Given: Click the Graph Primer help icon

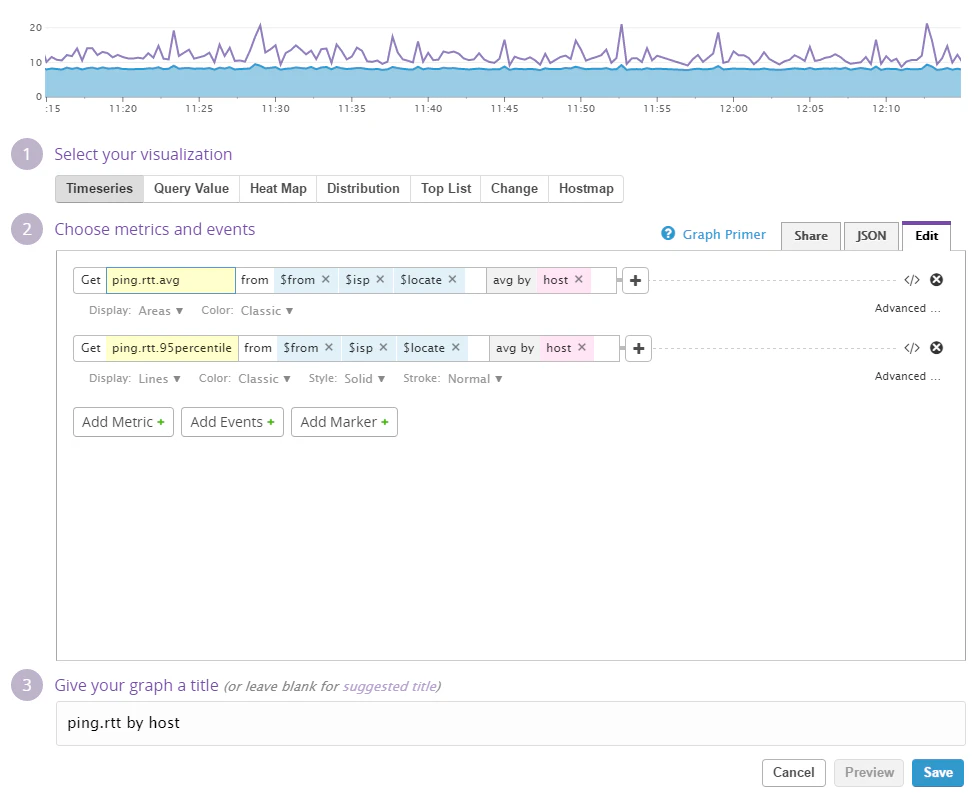Looking at the screenshot, I should pos(668,234).
